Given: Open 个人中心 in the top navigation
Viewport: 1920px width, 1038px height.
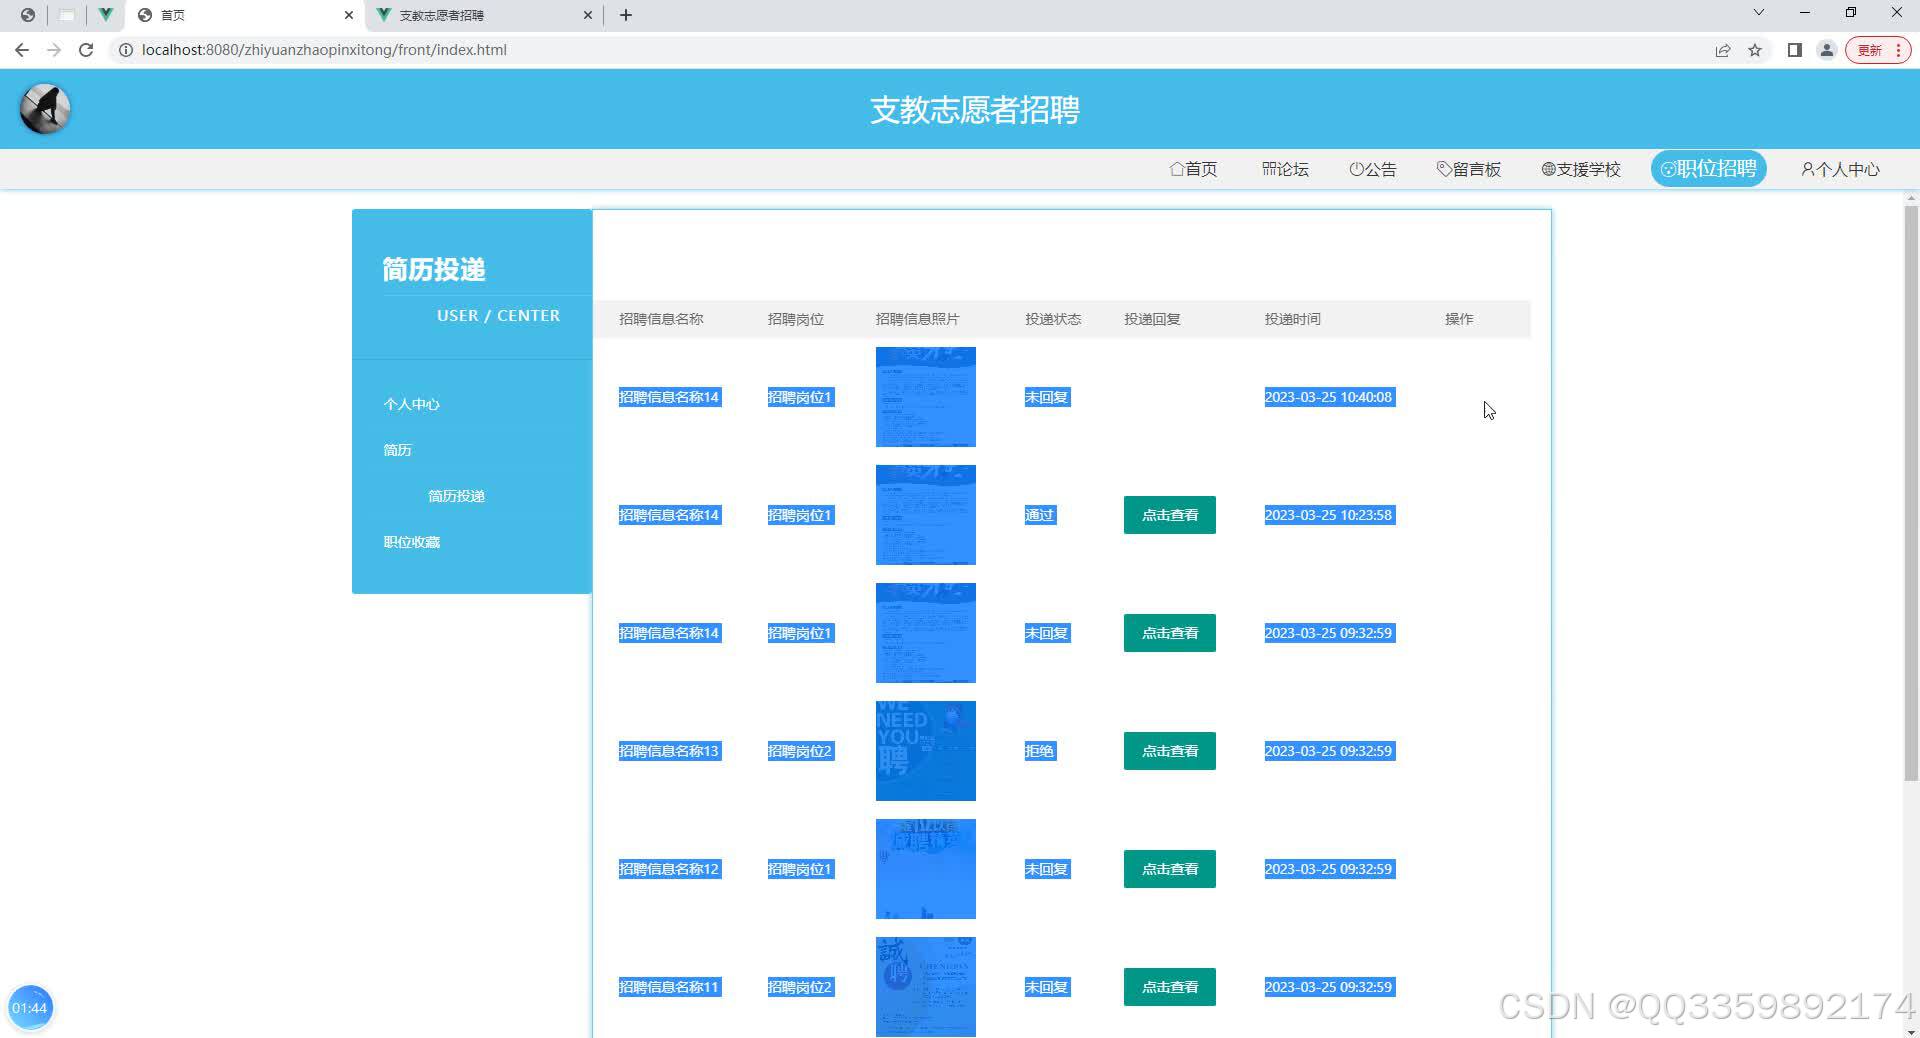Looking at the screenshot, I should coord(1841,169).
